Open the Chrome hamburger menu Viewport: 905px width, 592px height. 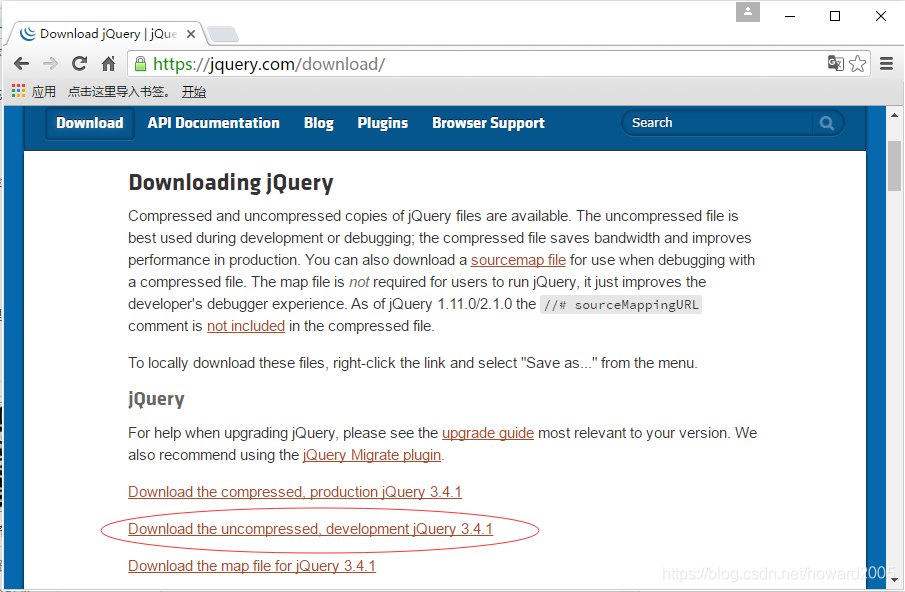887,63
